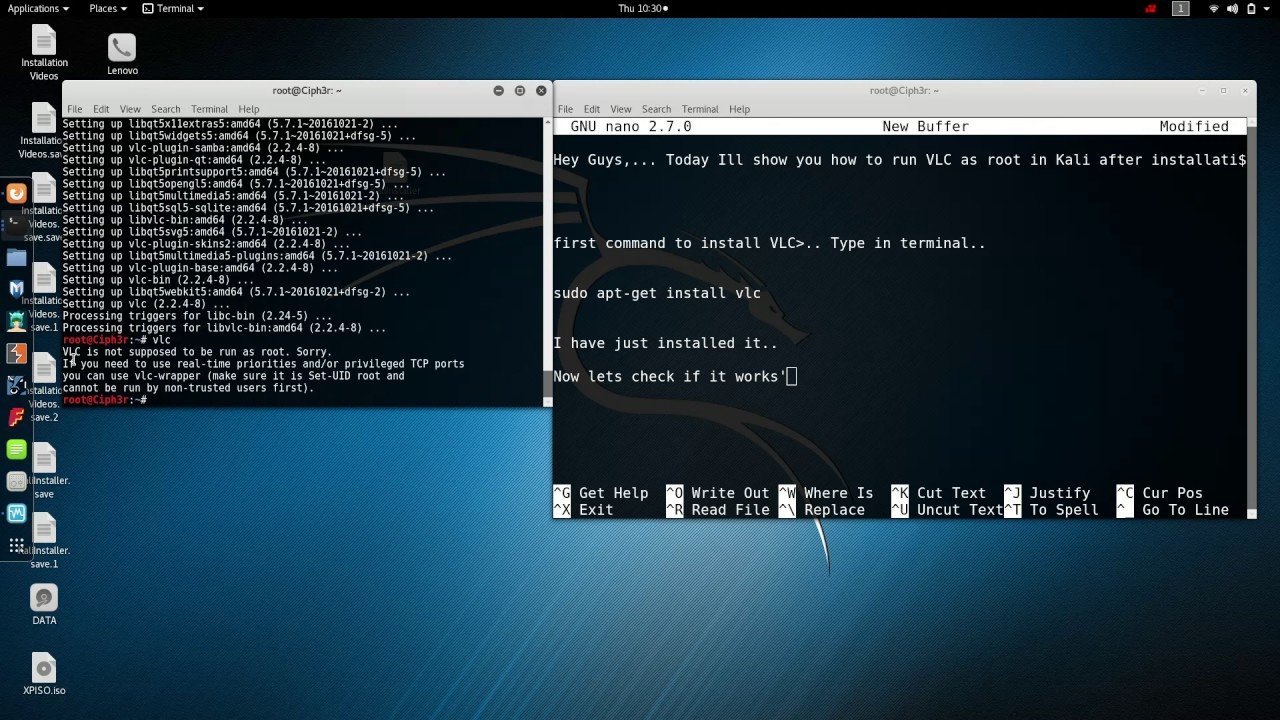Open the Lenovo phone icon on the desktop
Screen dimensions: 1280x720
click(x=122, y=55)
